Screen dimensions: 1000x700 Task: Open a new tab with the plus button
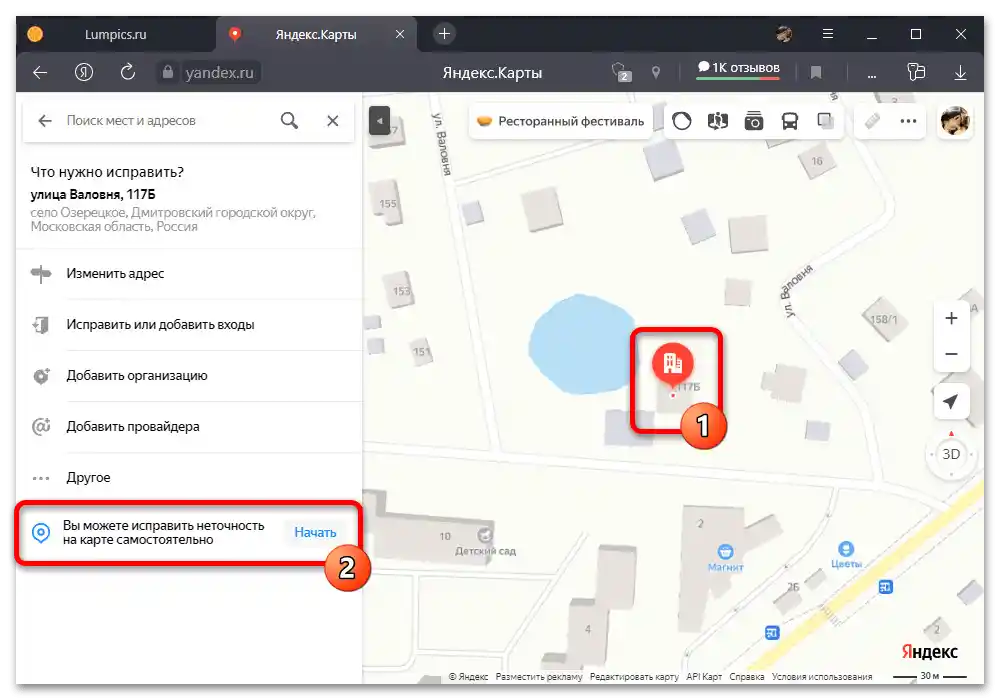pyautogui.click(x=445, y=34)
